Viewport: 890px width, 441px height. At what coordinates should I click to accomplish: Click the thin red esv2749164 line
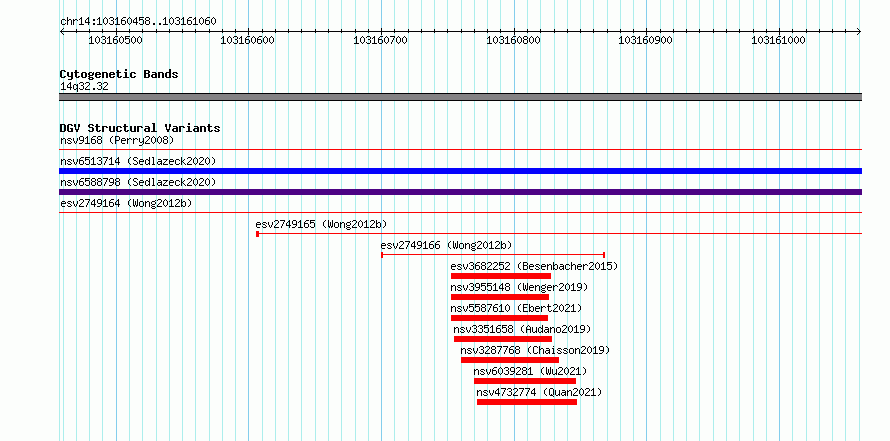point(460,213)
